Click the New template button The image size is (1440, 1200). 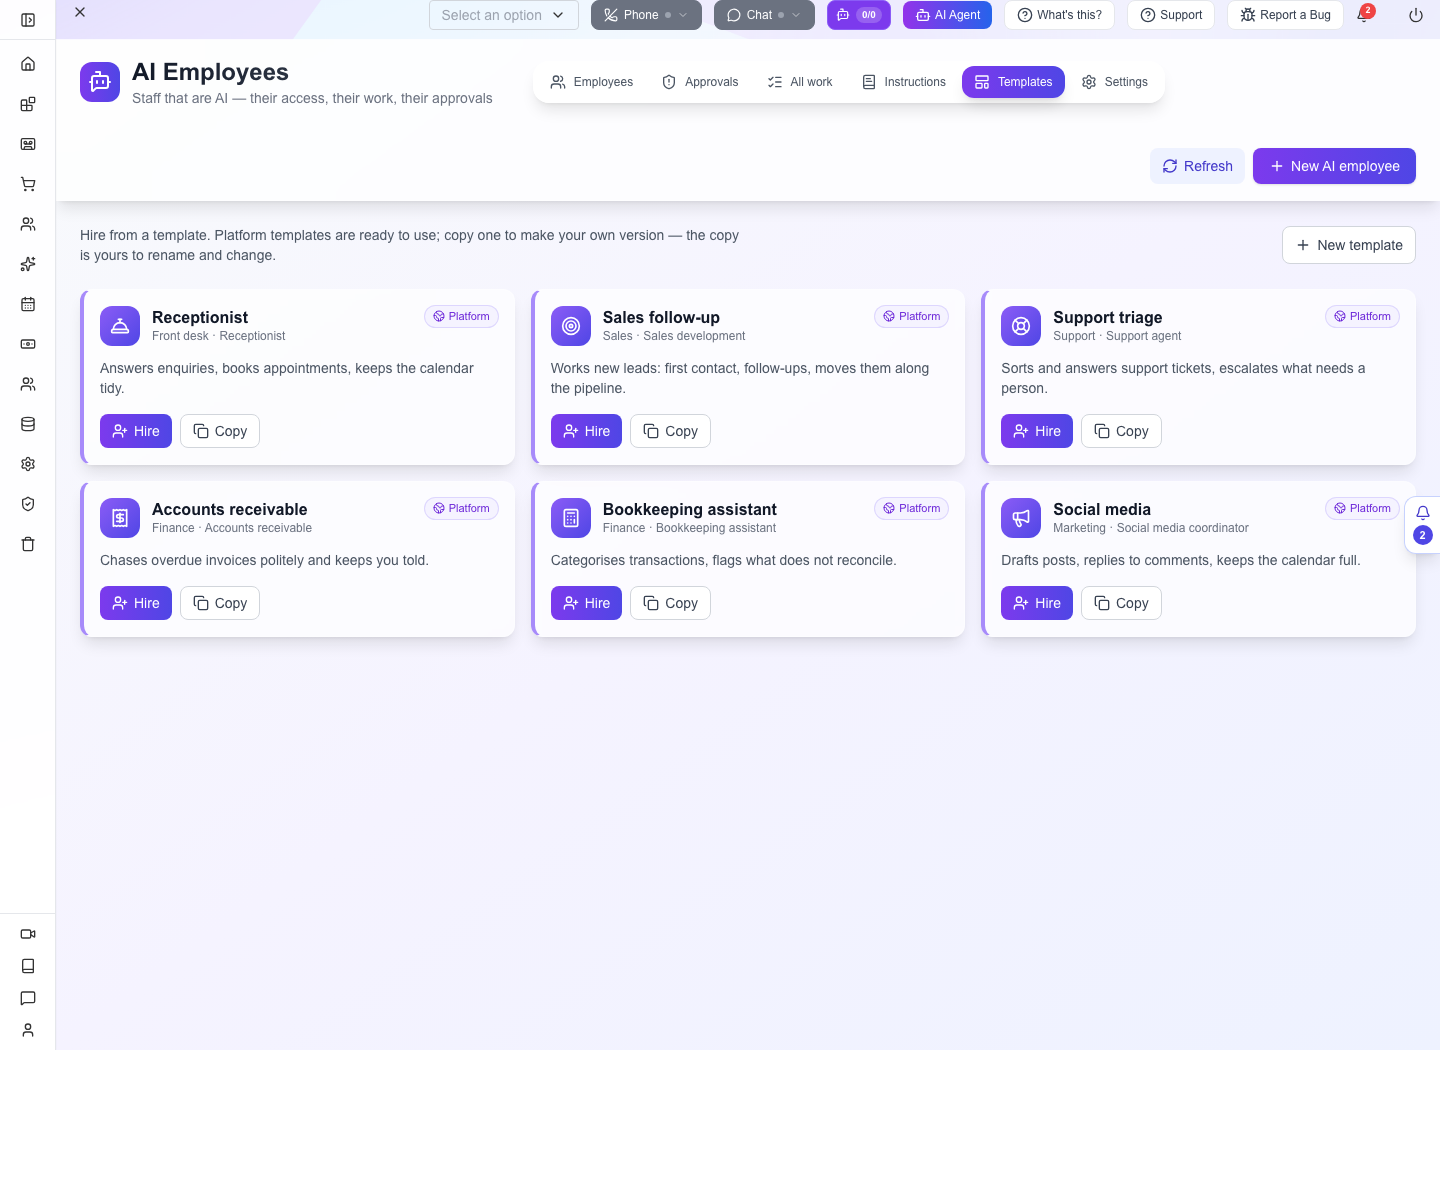pyautogui.click(x=1349, y=245)
